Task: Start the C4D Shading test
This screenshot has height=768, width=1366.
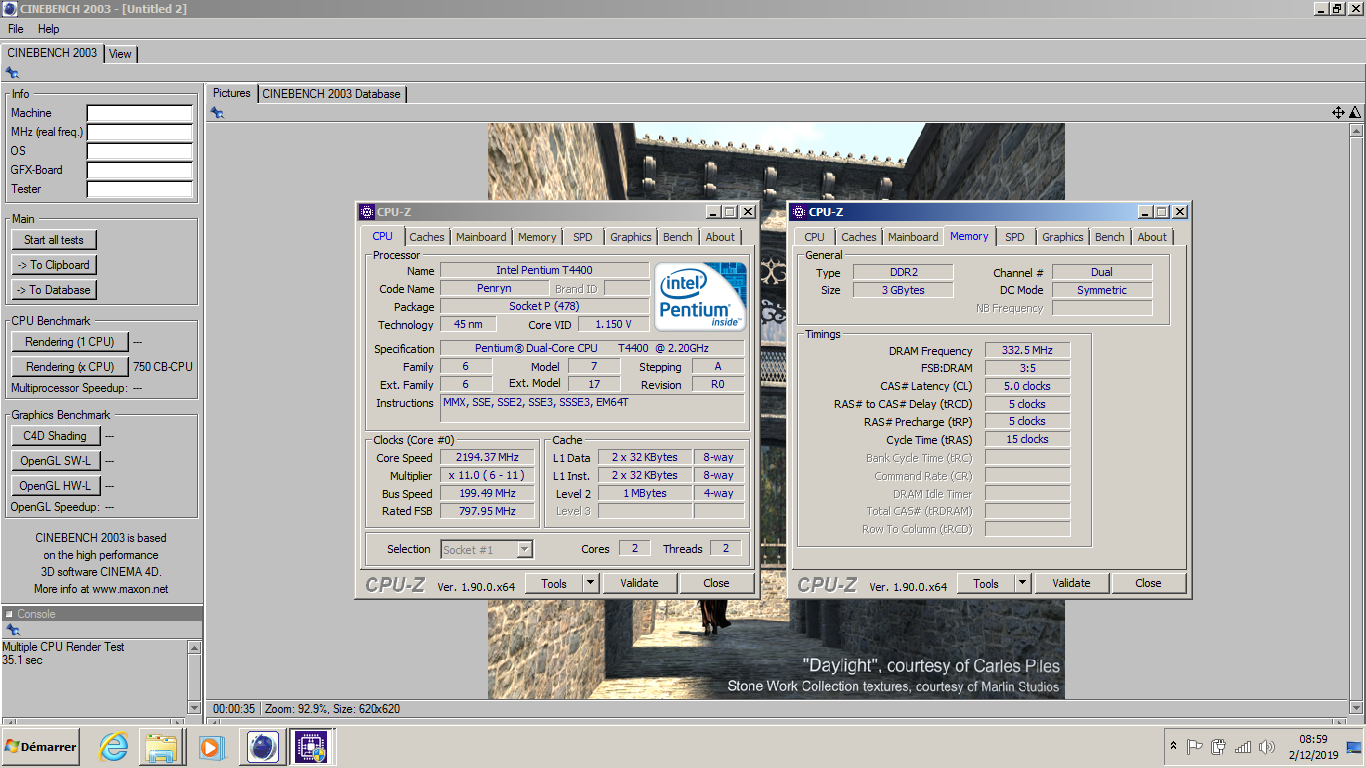Action: 56,436
